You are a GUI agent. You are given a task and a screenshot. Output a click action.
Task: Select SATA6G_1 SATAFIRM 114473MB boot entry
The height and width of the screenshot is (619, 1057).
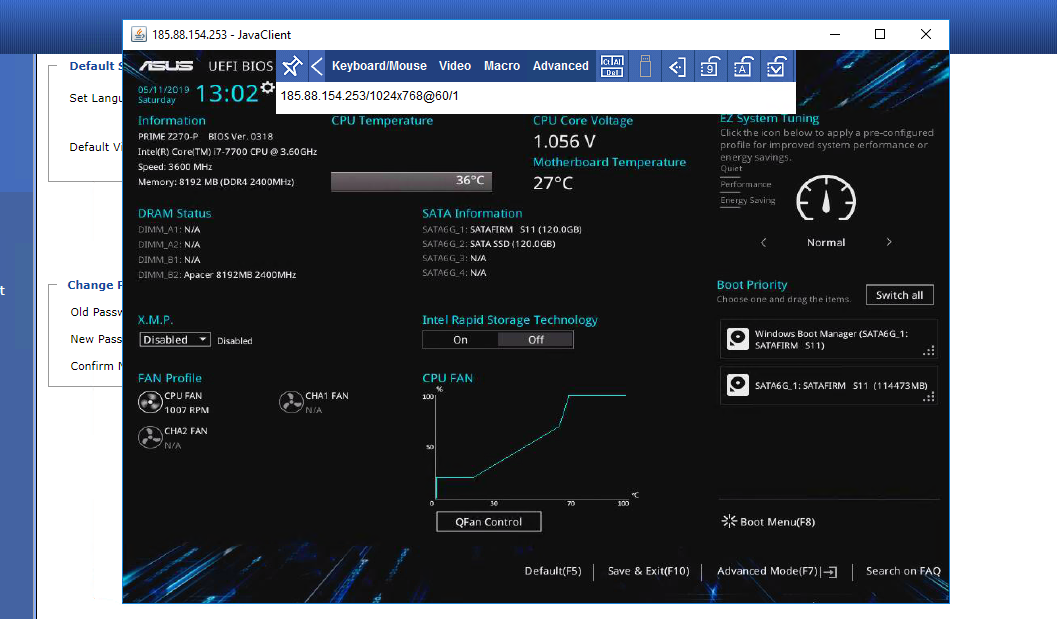tap(828, 386)
